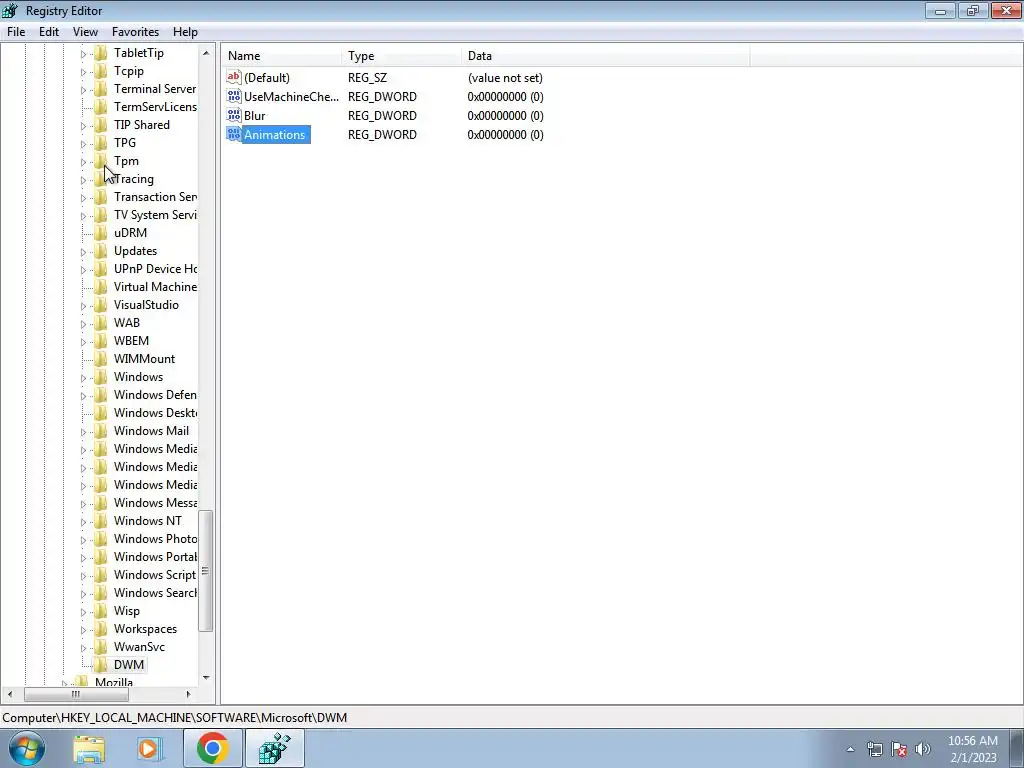Image resolution: width=1024 pixels, height=768 pixels.
Task: Click the WAB folder icon
Action: point(101,323)
